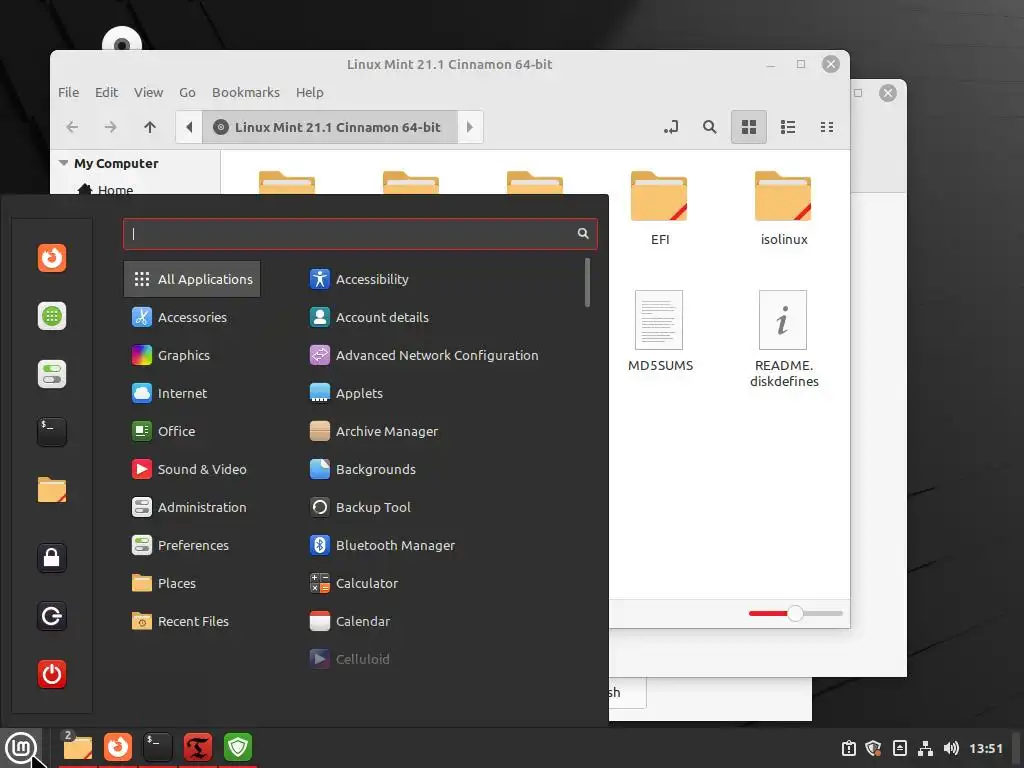Screen dimensions: 1024x768
Task: Switch to compact view in file manager
Action: coord(827,127)
